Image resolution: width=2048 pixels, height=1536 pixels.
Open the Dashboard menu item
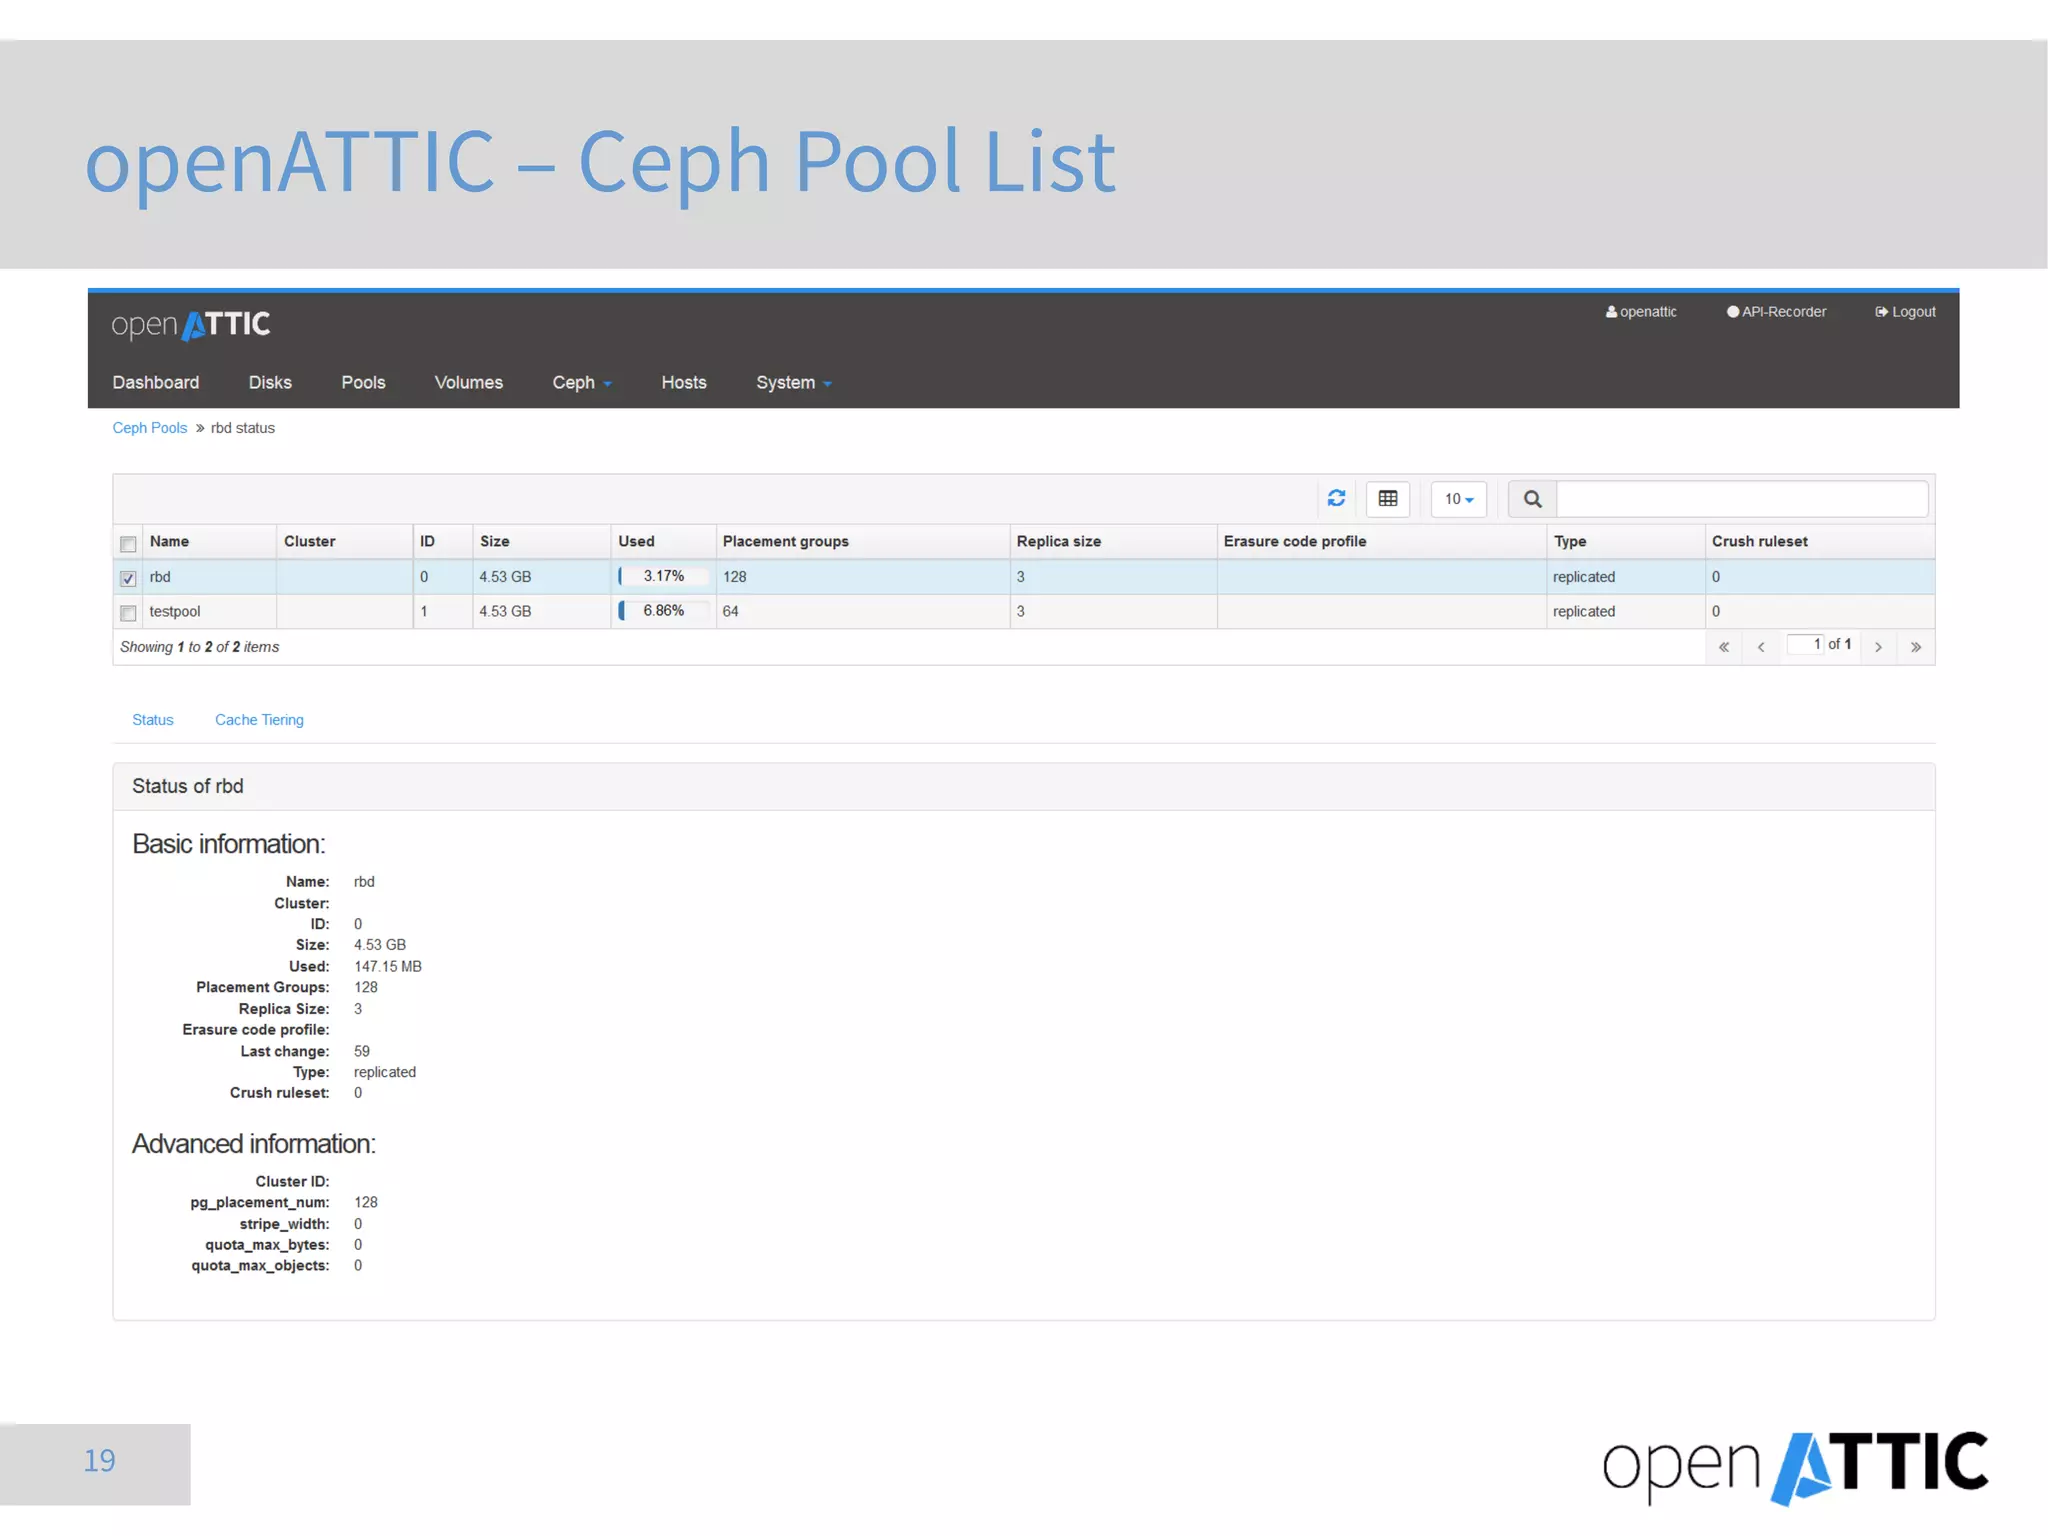coord(156,382)
